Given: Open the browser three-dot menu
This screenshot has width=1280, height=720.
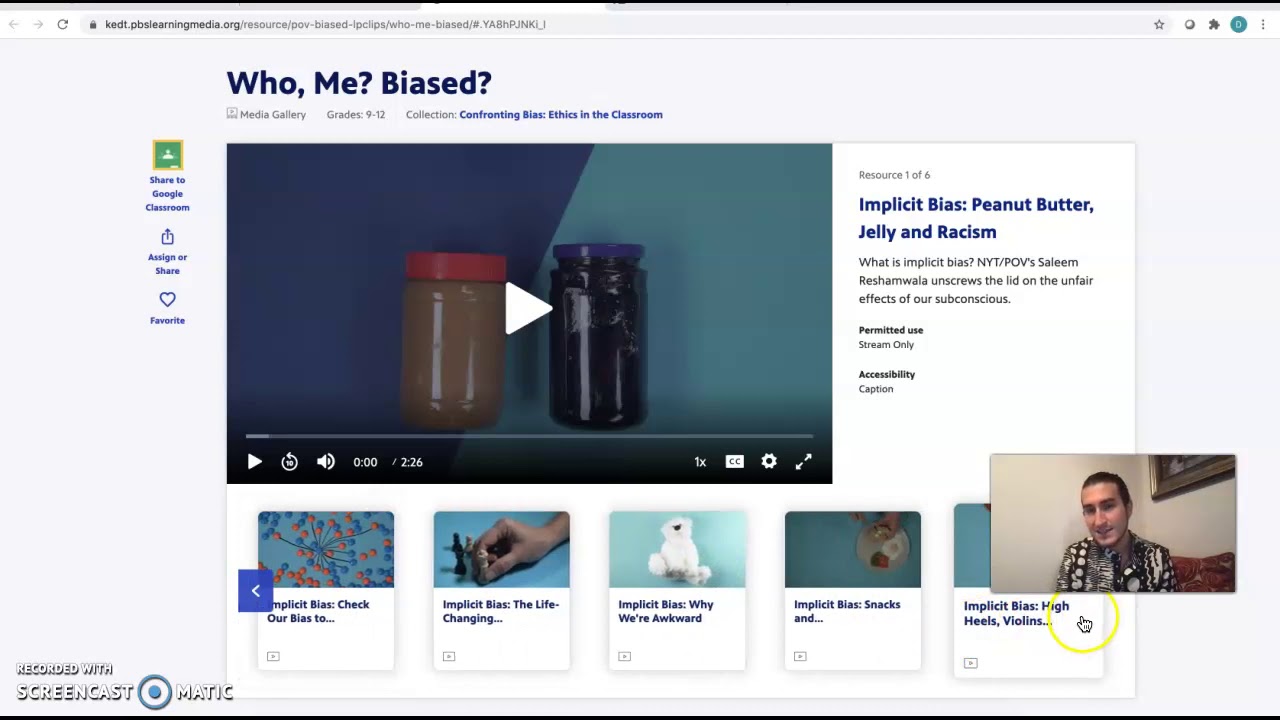Looking at the screenshot, I should (x=1263, y=24).
